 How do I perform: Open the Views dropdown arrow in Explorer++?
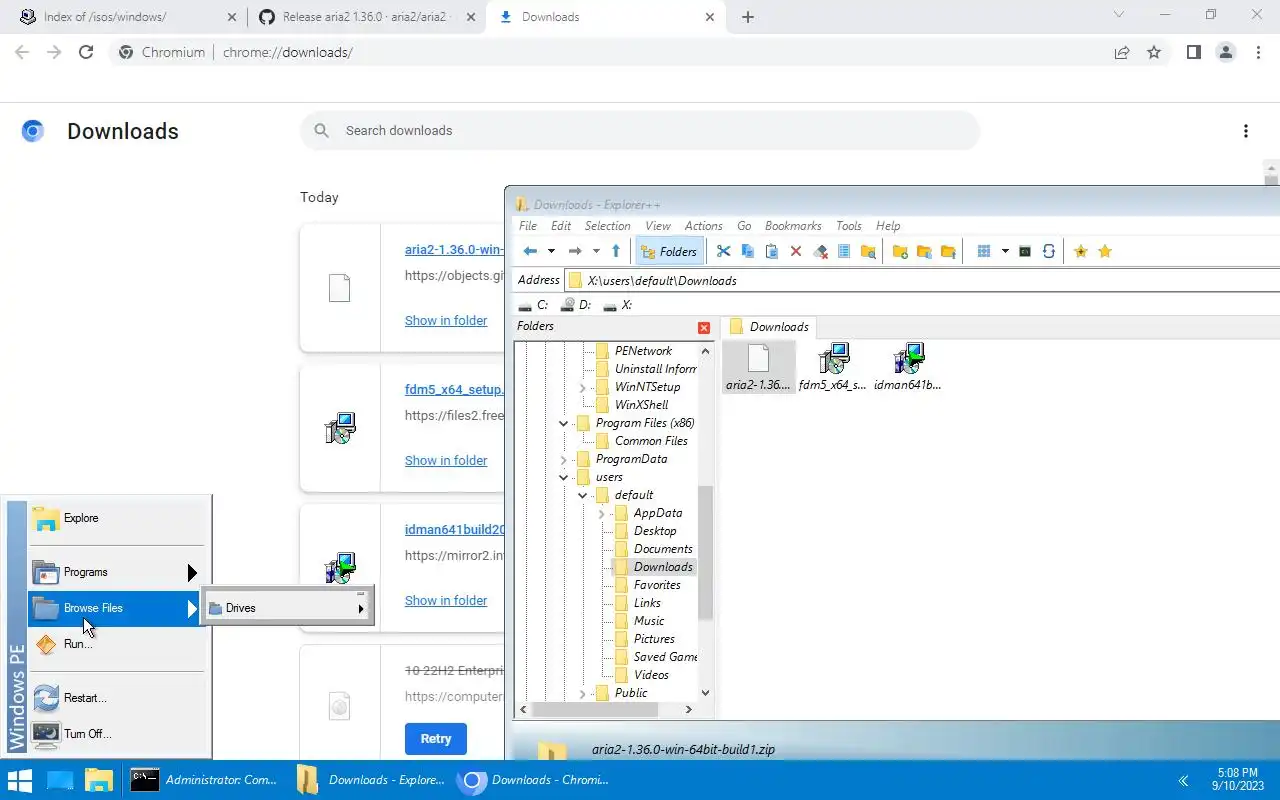point(1005,251)
